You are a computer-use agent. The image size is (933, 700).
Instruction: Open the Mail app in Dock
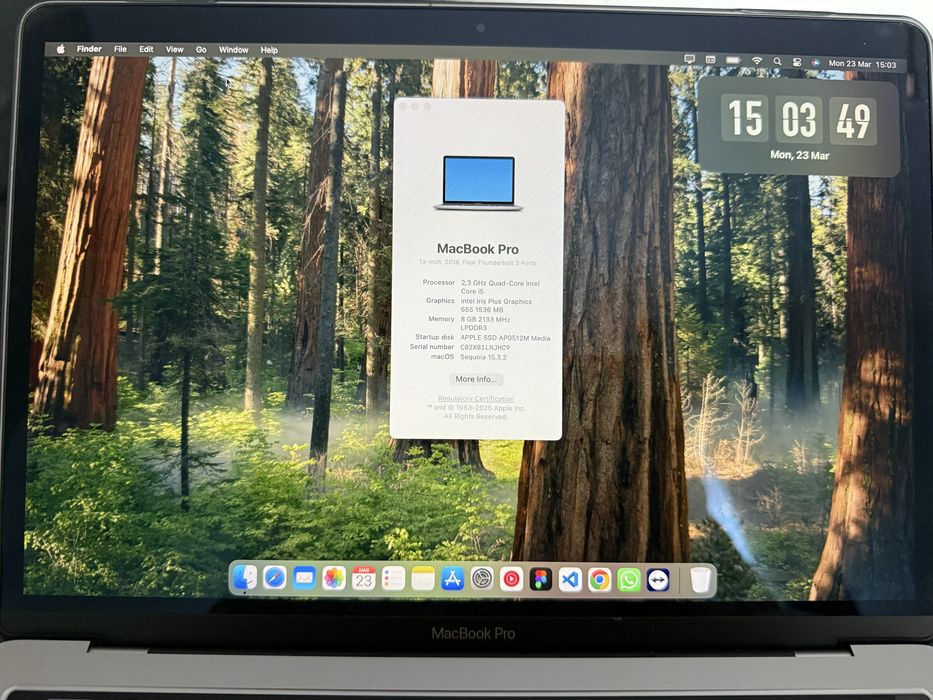click(x=304, y=578)
